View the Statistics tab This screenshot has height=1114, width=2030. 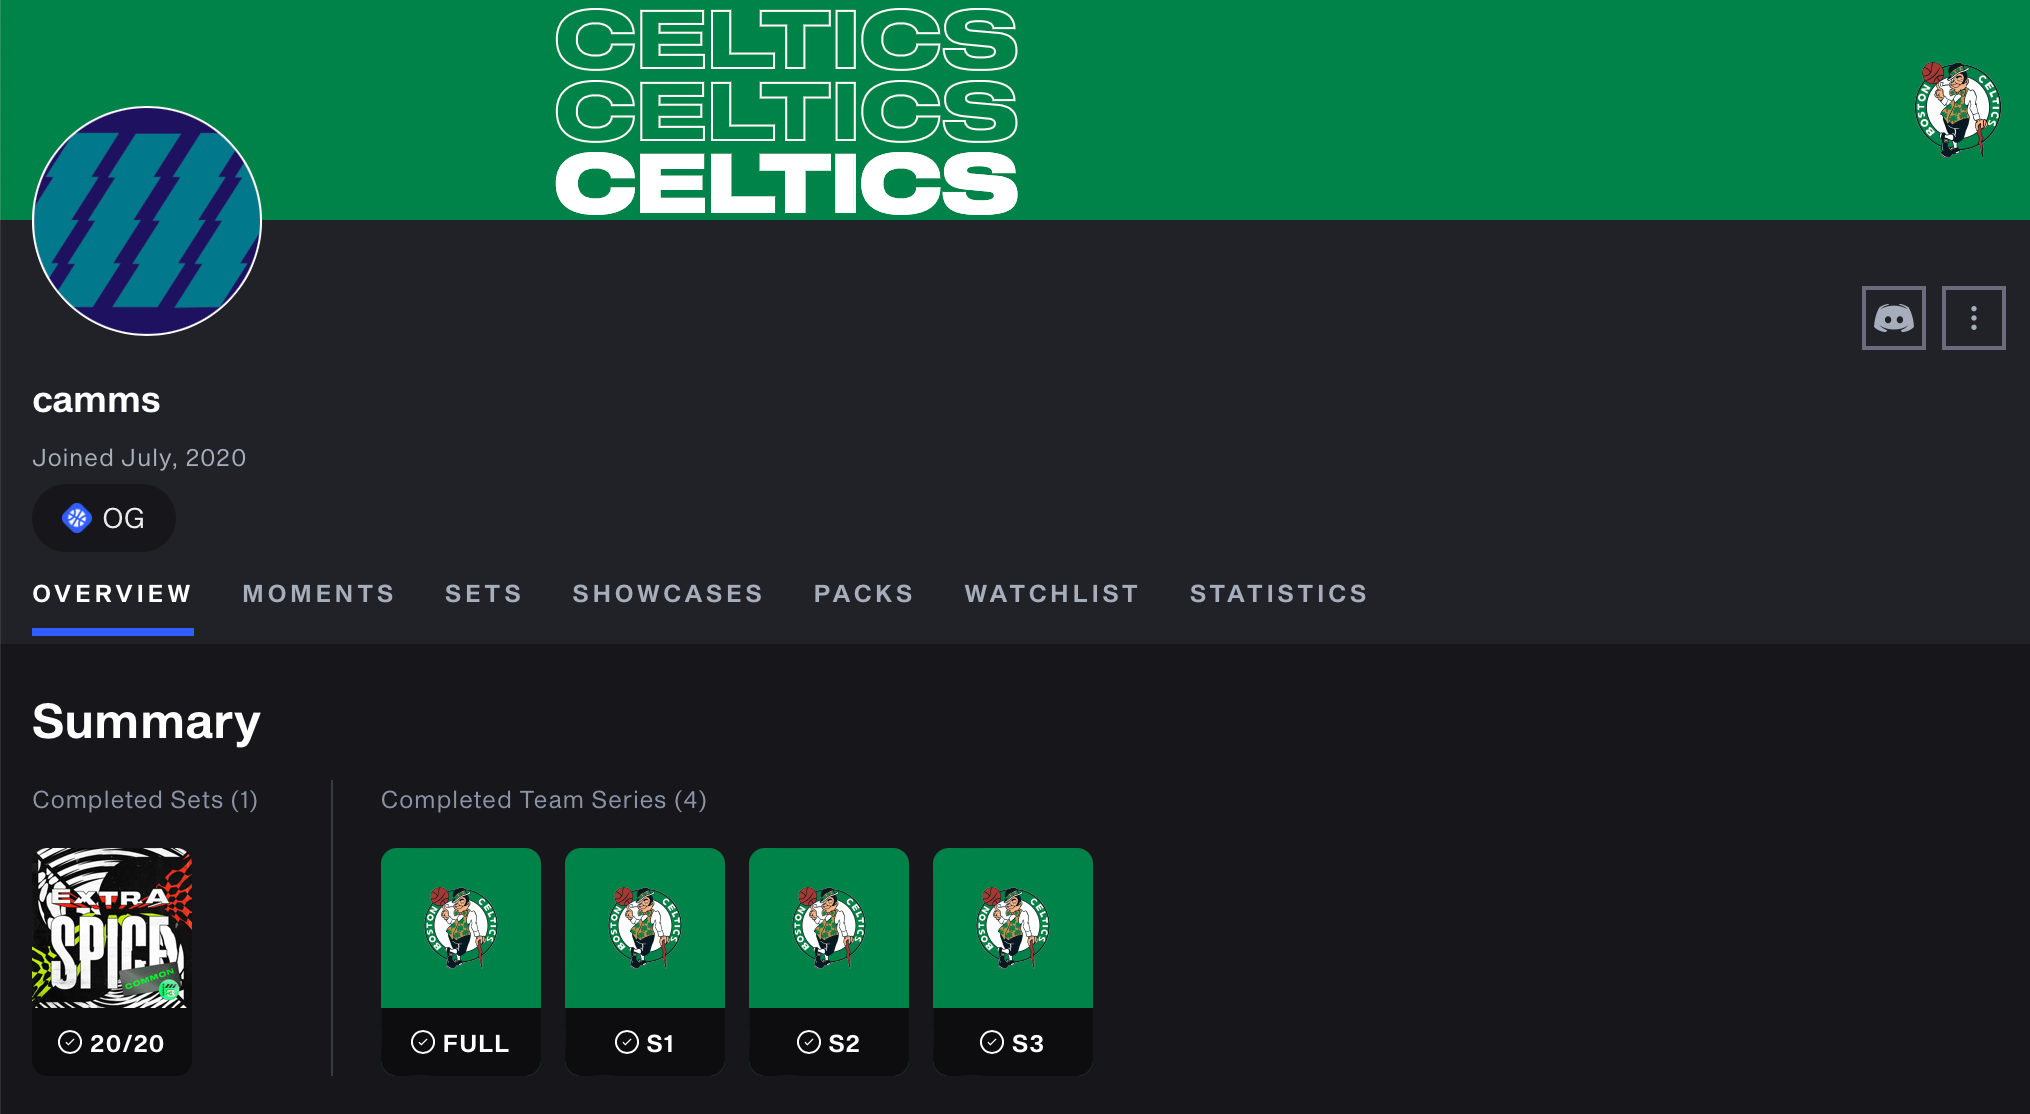(1278, 594)
